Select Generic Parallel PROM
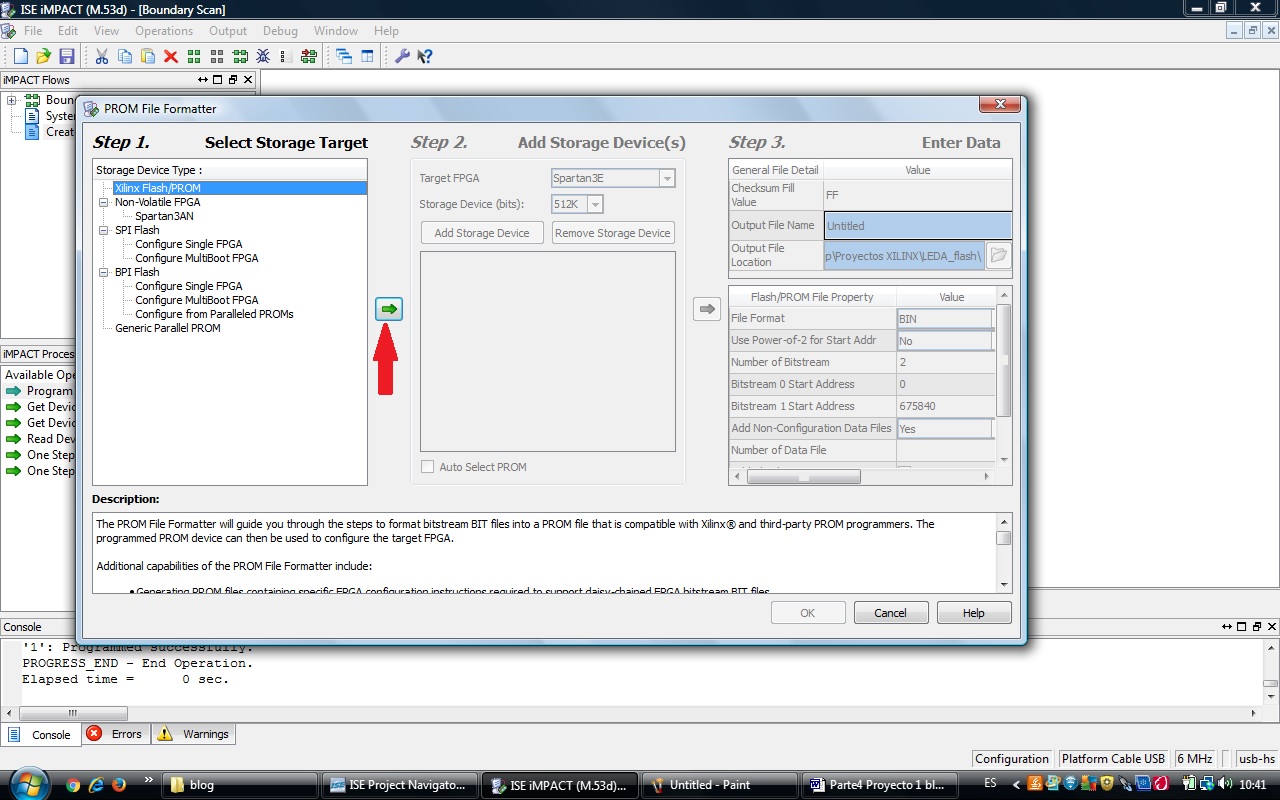This screenshot has height=800, width=1280. [x=168, y=328]
